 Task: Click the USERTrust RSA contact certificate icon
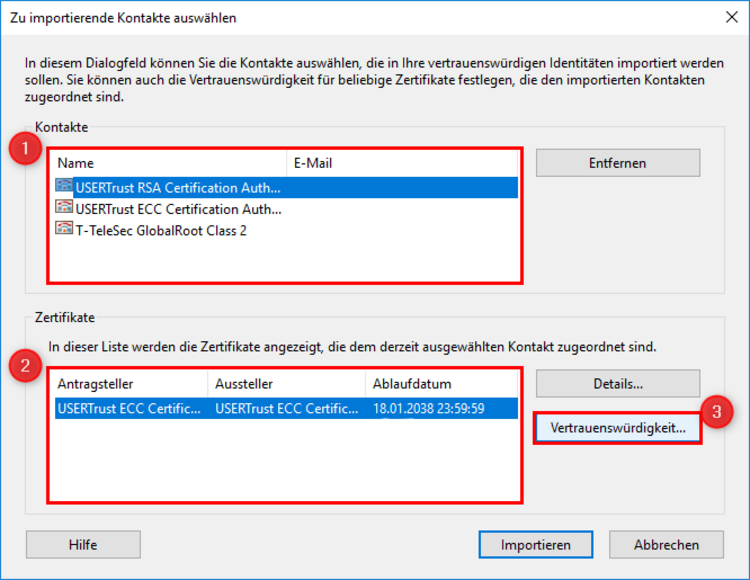pyautogui.click(x=64, y=186)
